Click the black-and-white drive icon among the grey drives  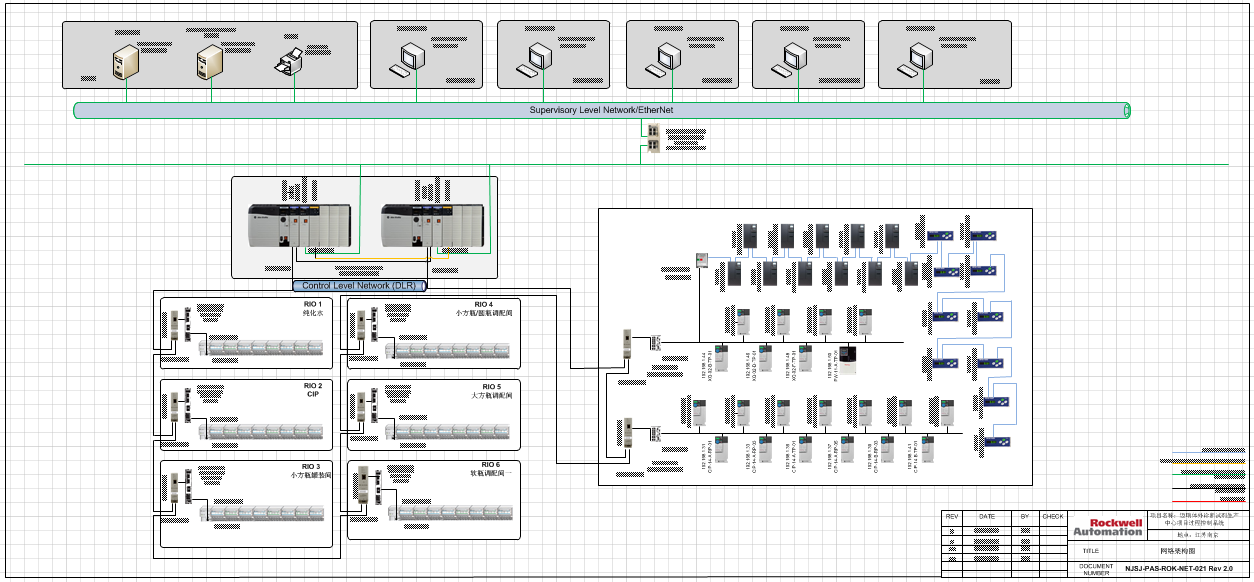(849, 360)
